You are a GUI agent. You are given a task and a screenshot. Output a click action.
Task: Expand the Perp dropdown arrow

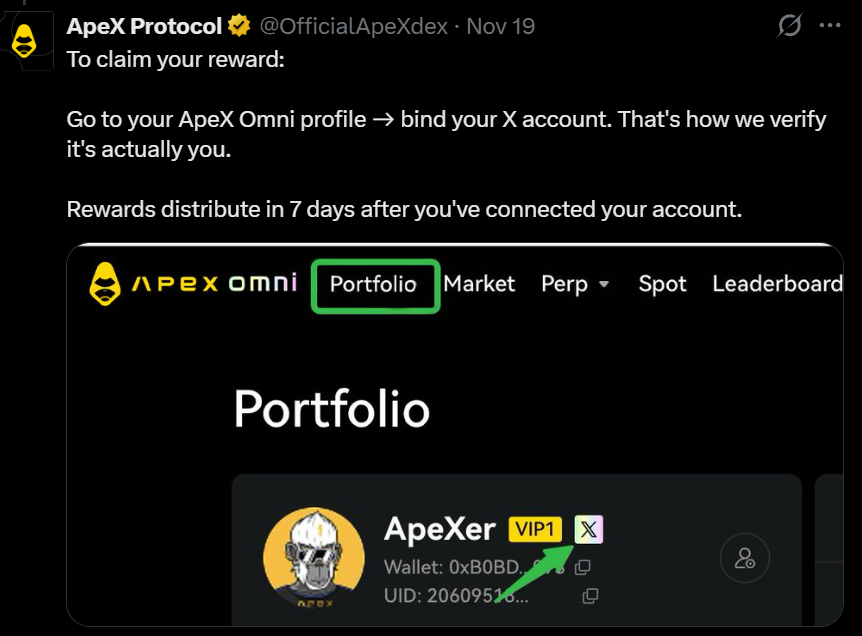point(604,285)
